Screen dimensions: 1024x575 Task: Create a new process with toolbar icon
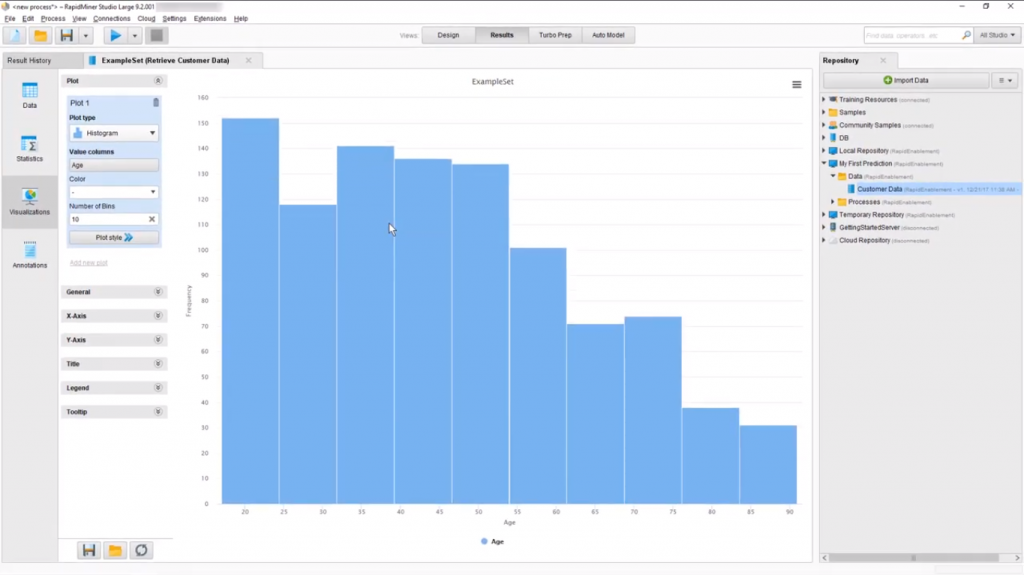16,35
